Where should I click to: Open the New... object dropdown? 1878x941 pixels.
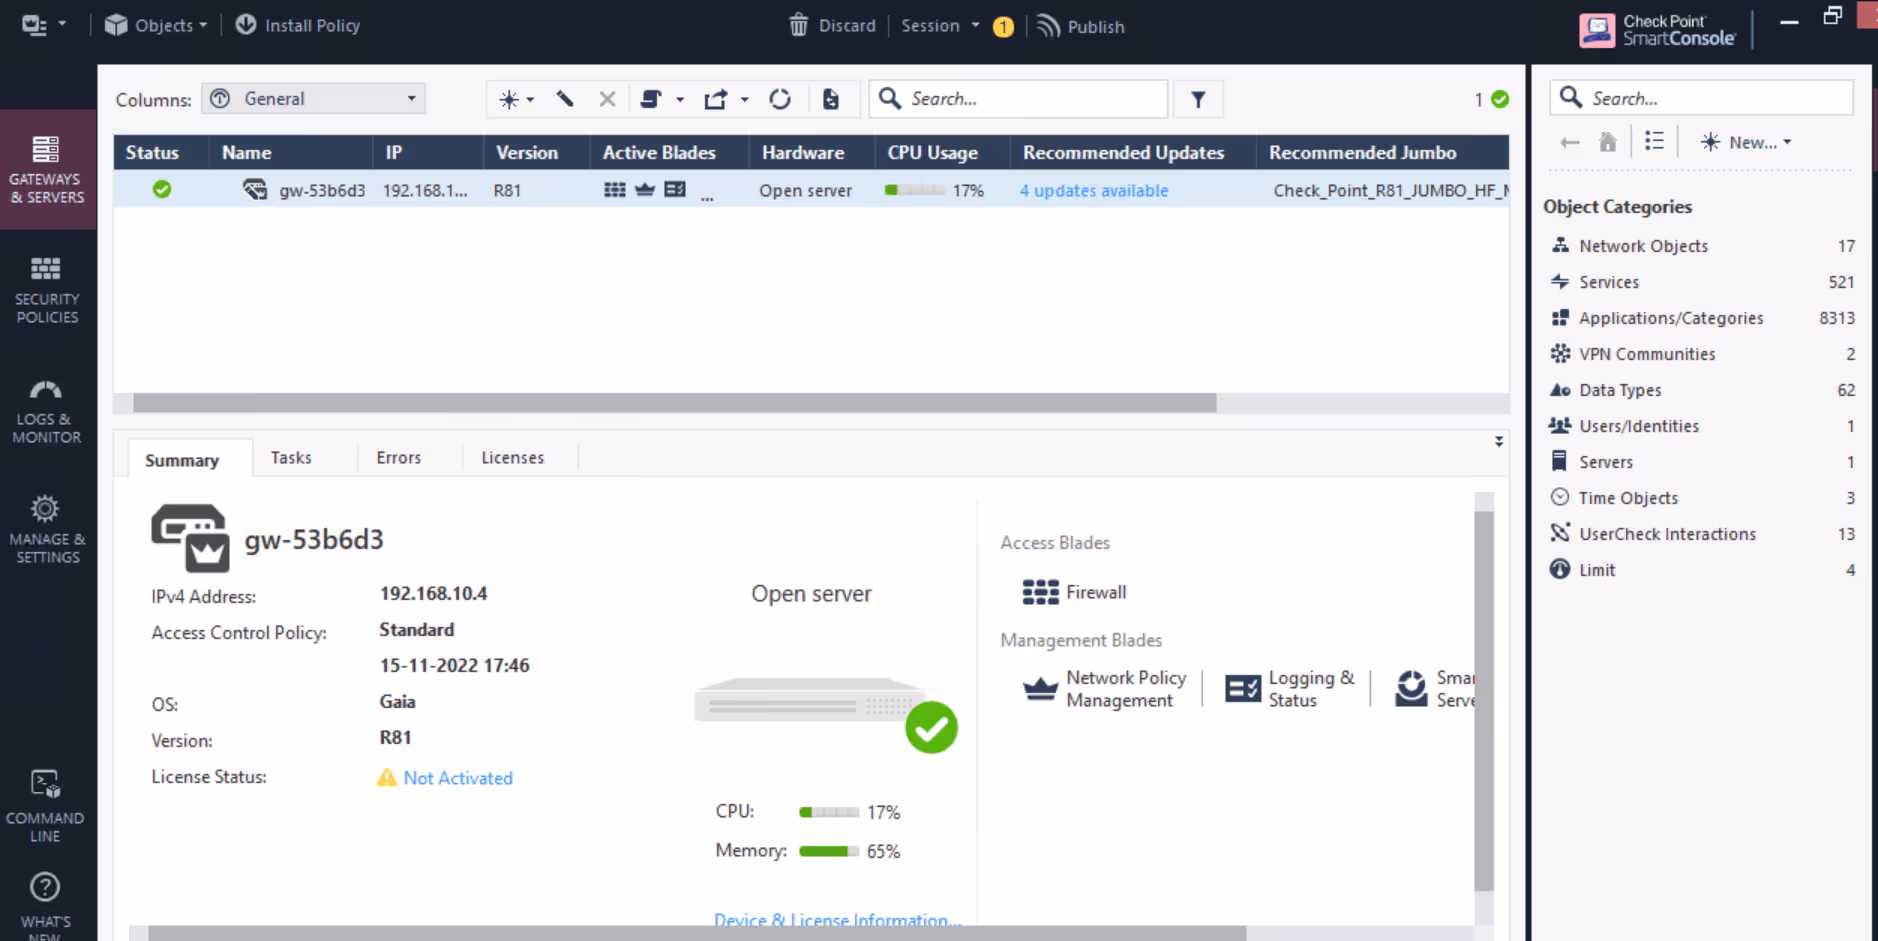1746,142
